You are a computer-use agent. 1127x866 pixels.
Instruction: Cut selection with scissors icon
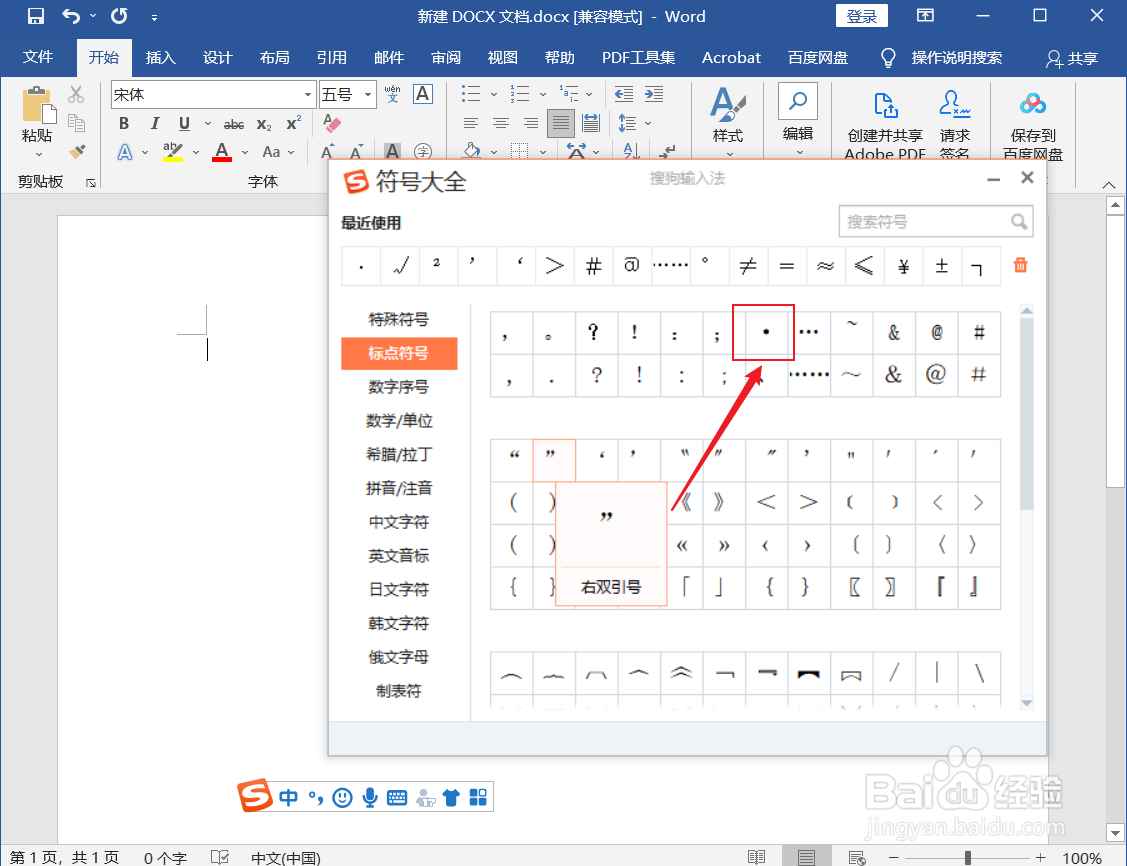click(76, 94)
